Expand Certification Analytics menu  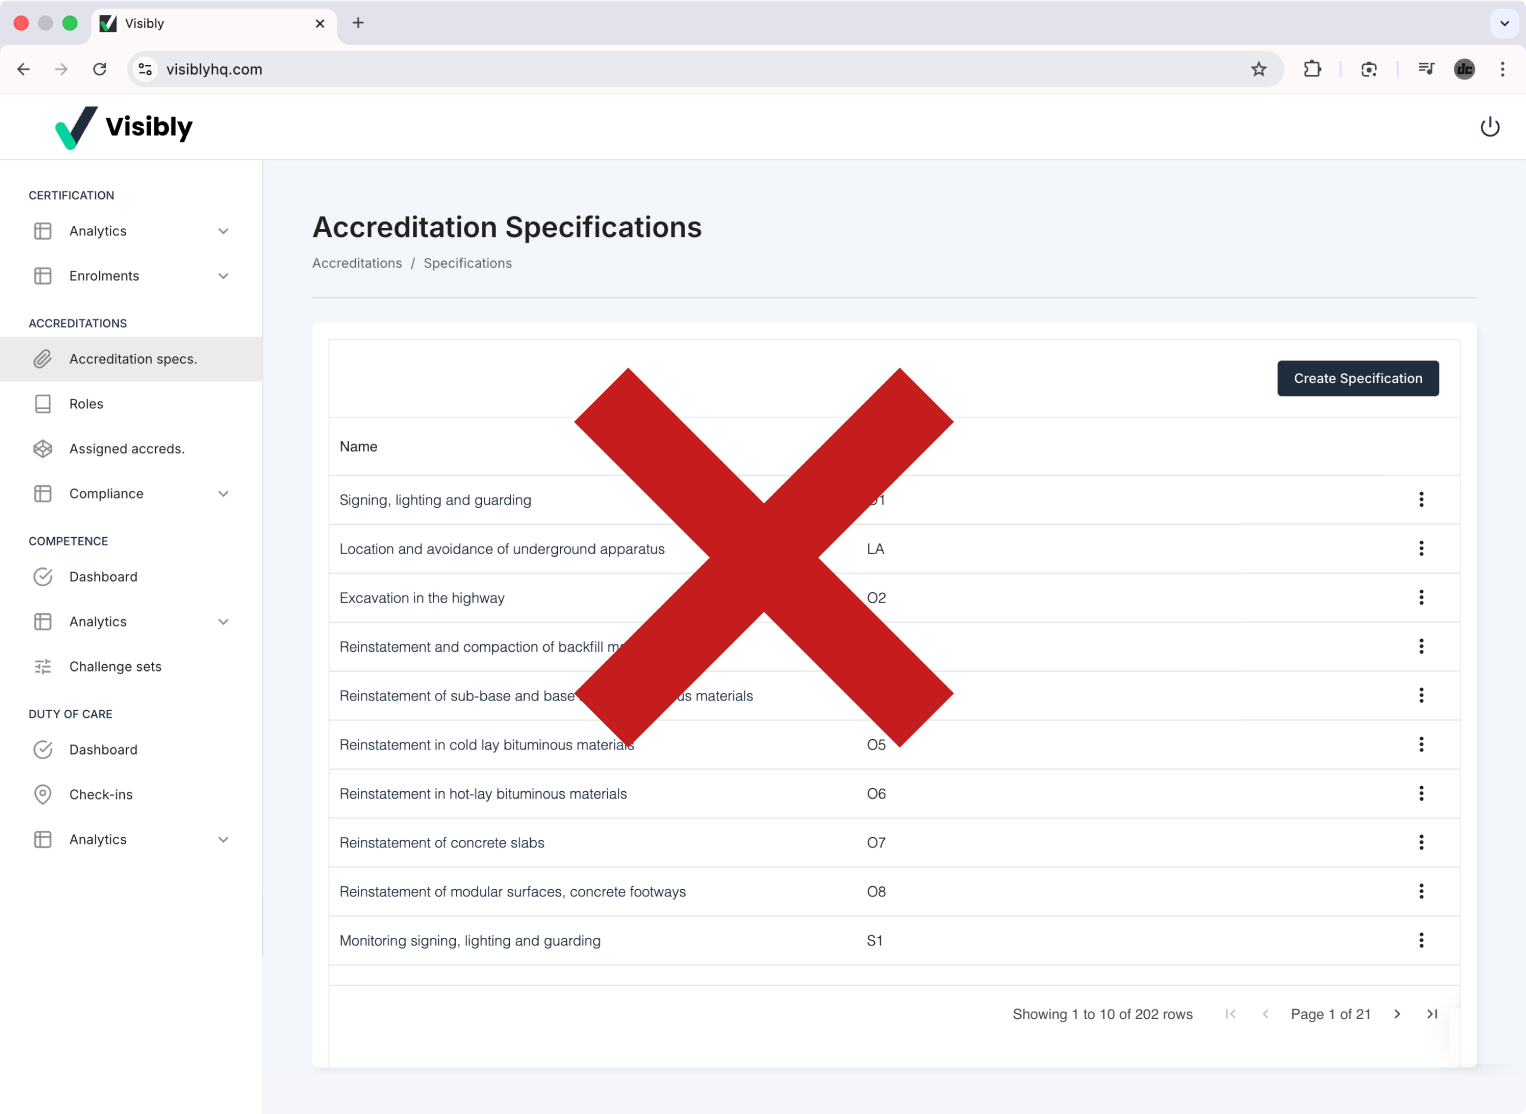tap(131, 231)
